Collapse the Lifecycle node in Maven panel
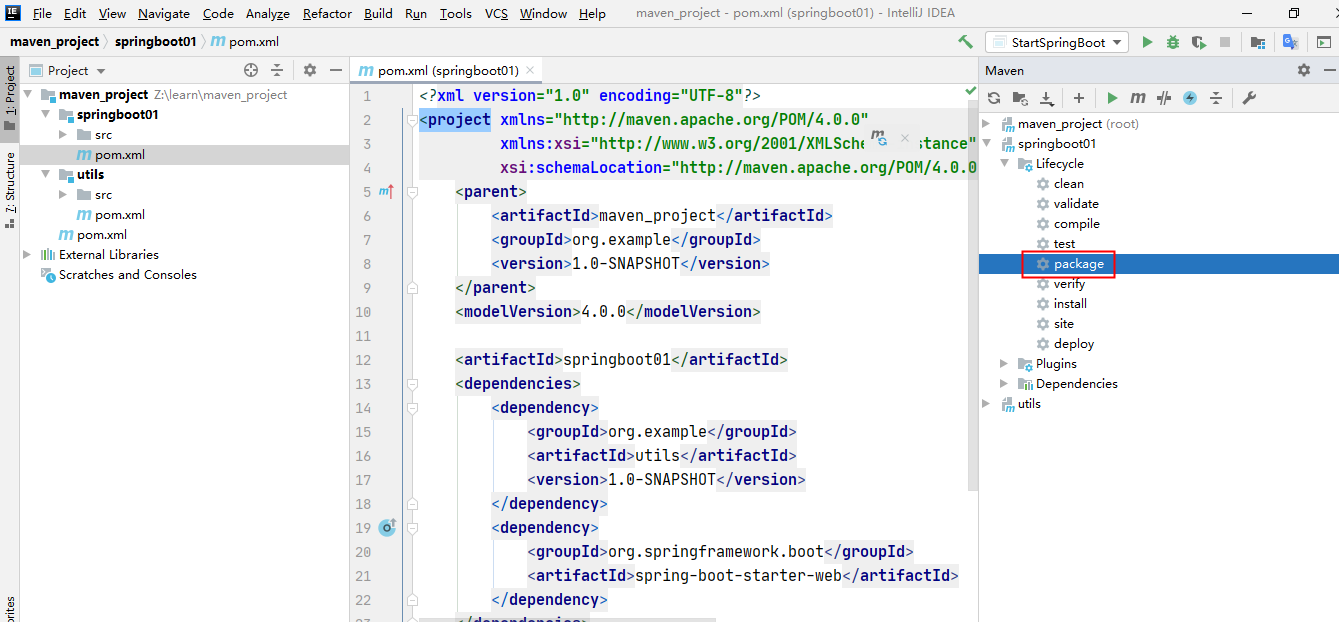The width and height of the screenshot is (1339, 622). [1005, 163]
